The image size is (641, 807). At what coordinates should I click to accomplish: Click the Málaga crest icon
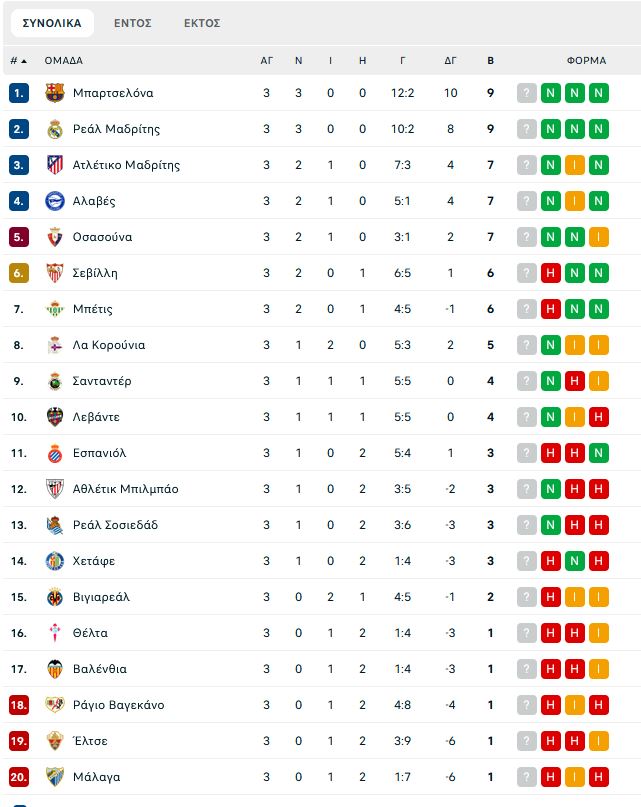55,777
